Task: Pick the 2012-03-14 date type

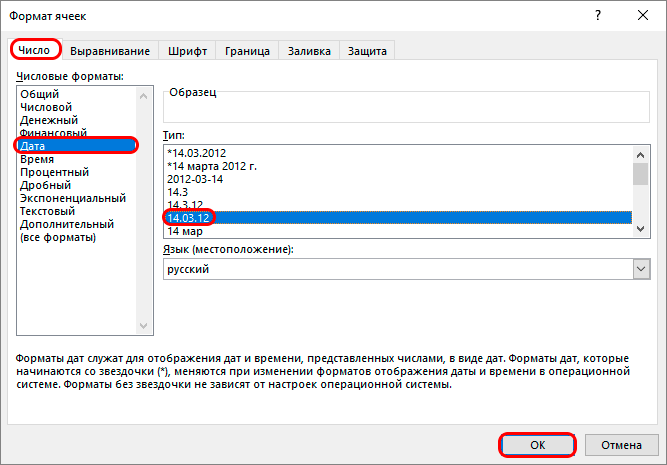Action: coord(195,179)
